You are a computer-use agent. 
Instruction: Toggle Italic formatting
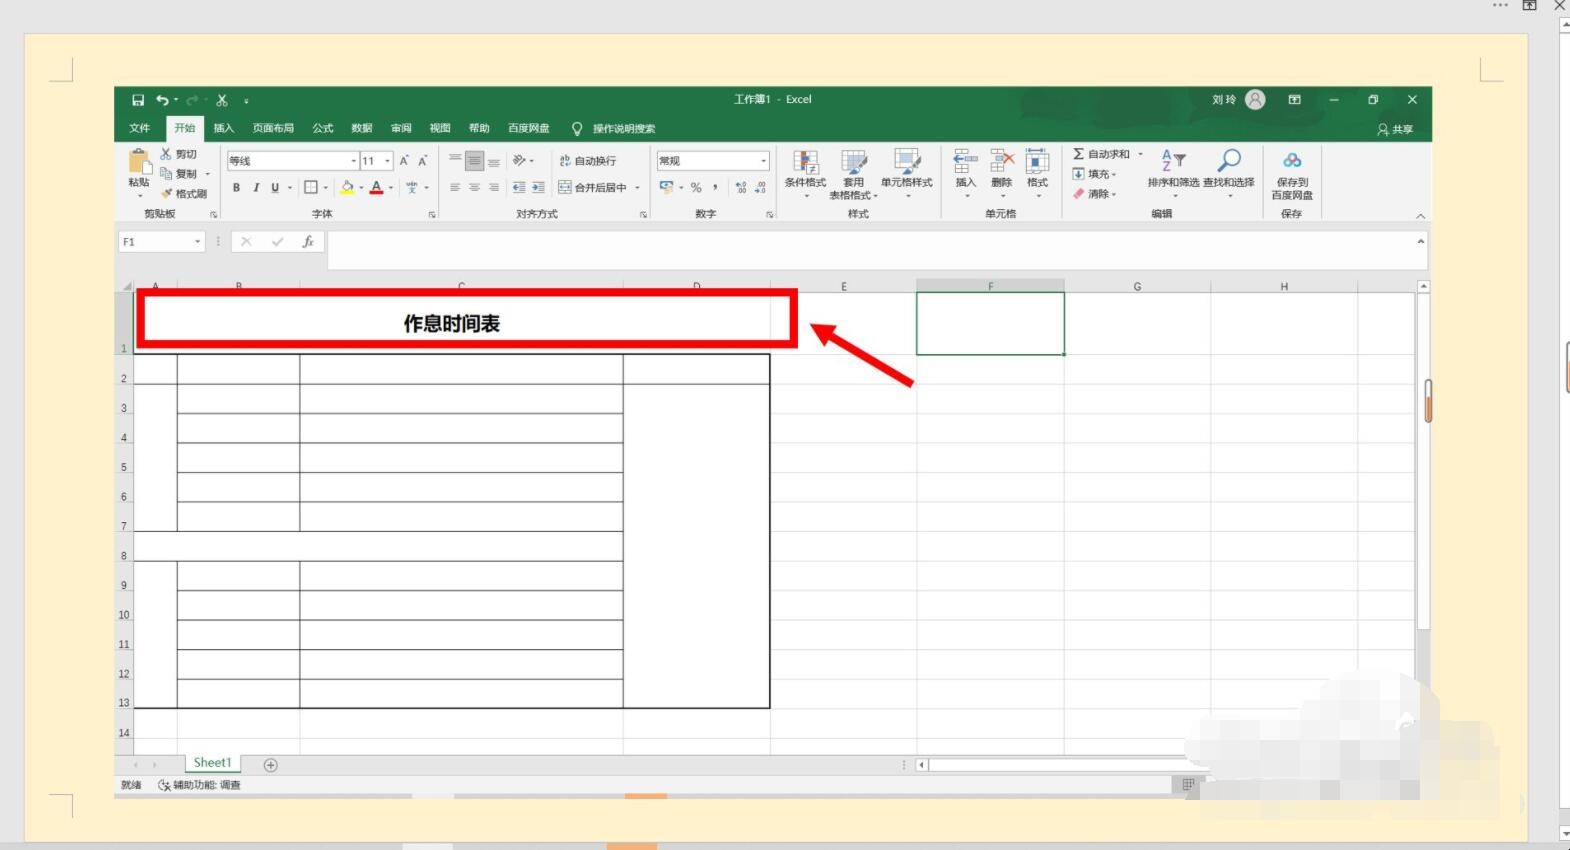tap(256, 188)
